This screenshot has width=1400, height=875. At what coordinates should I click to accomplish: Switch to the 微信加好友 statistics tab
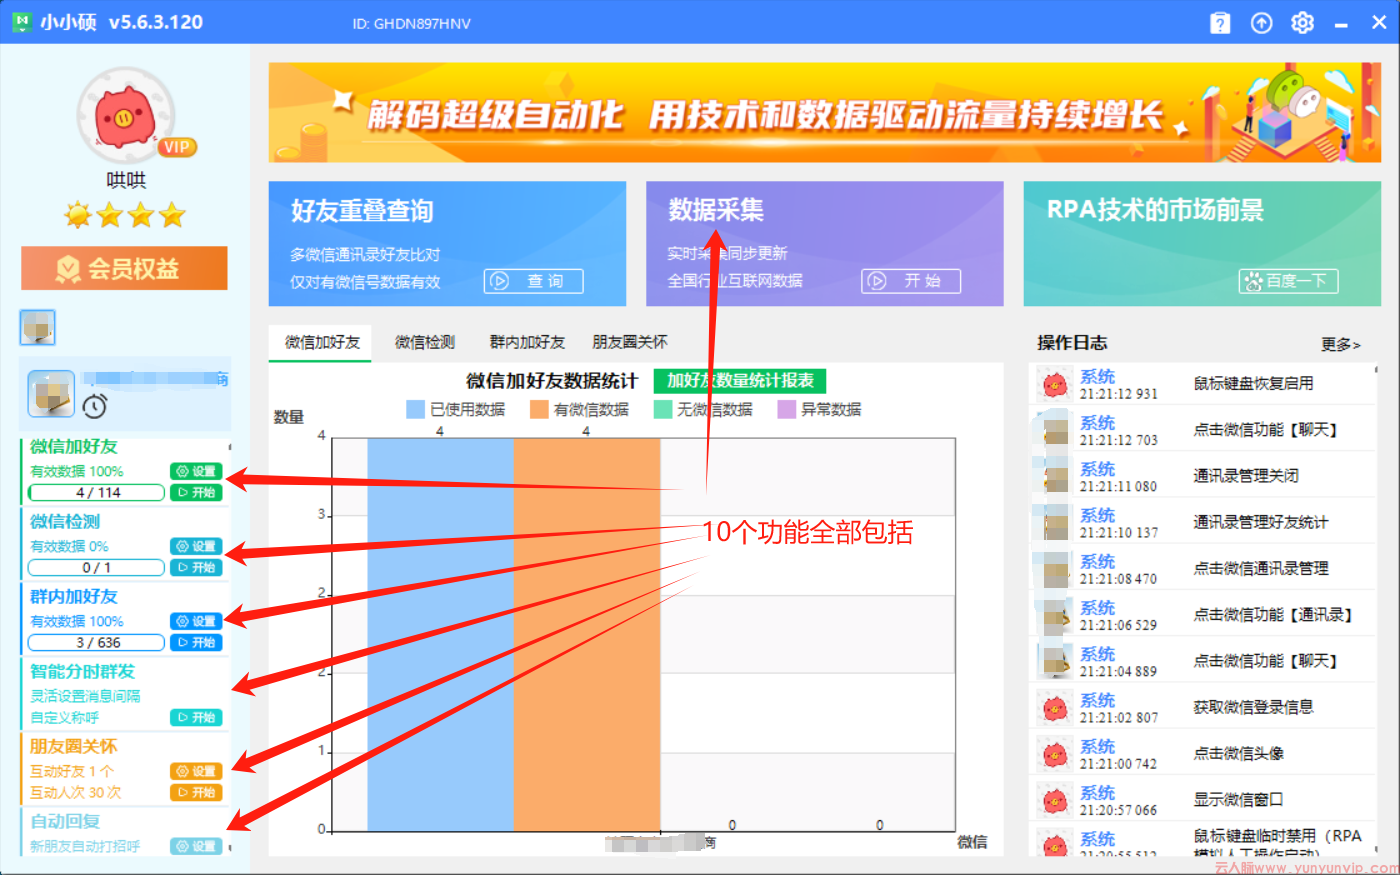[x=321, y=342]
